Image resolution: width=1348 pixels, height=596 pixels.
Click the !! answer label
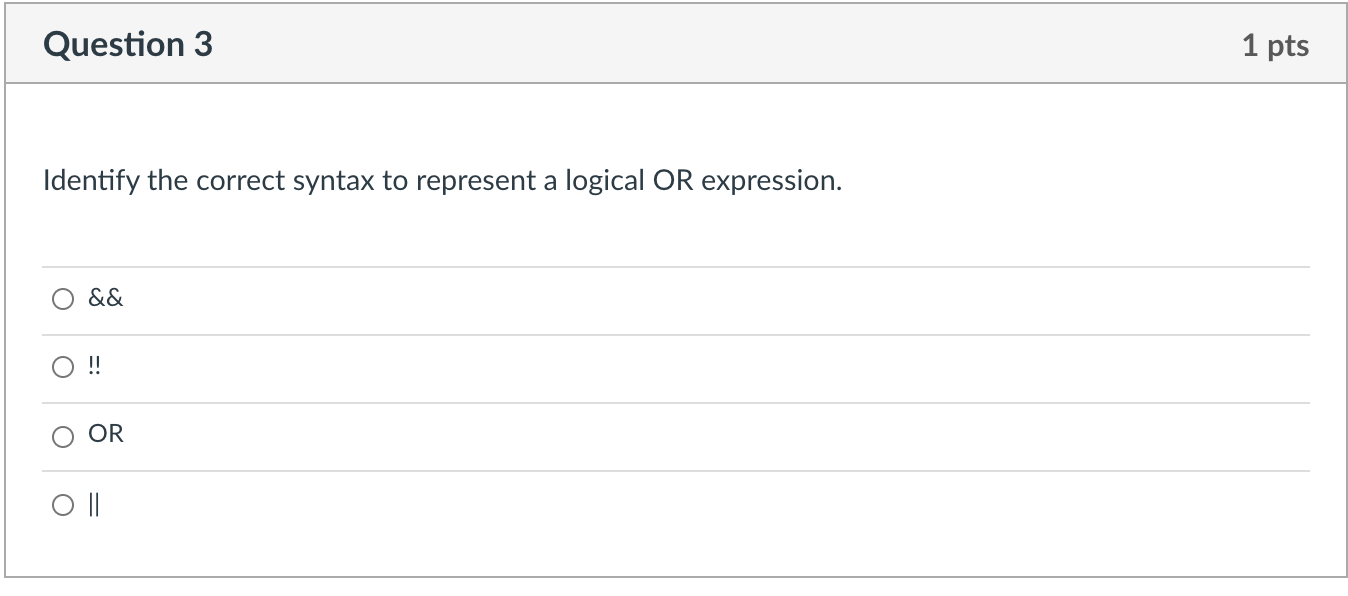[94, 365]
